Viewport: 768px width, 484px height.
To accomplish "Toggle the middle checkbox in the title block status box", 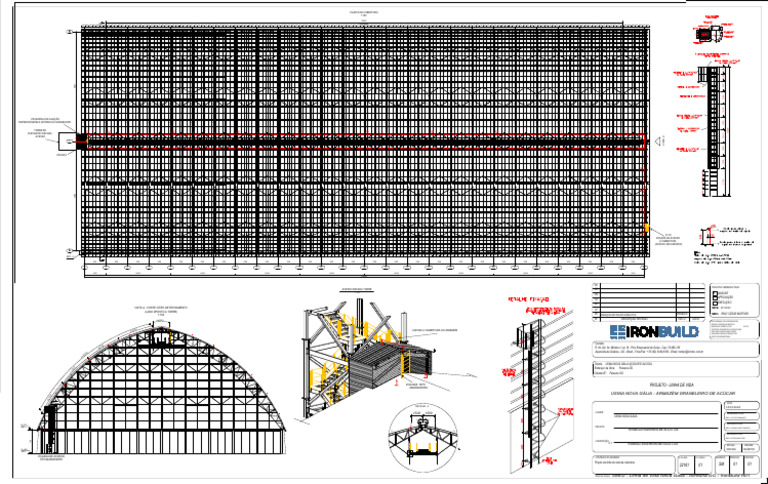I will pos(715,297).
